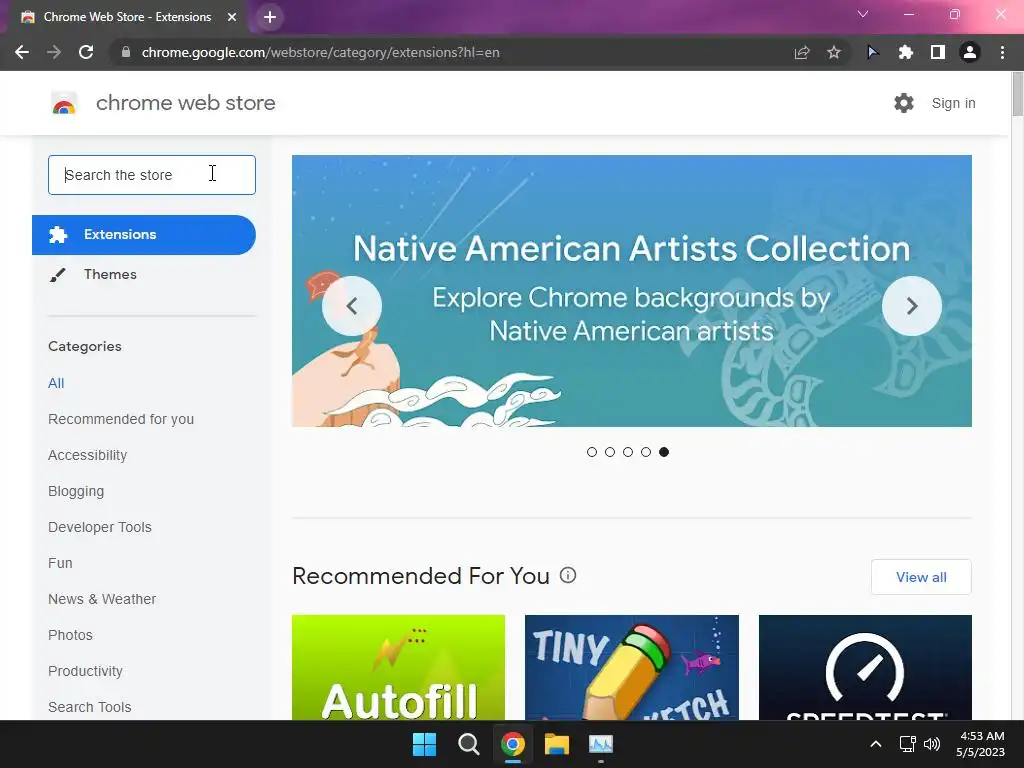
Task: Share this page via share icon
Action: point(802,52)
